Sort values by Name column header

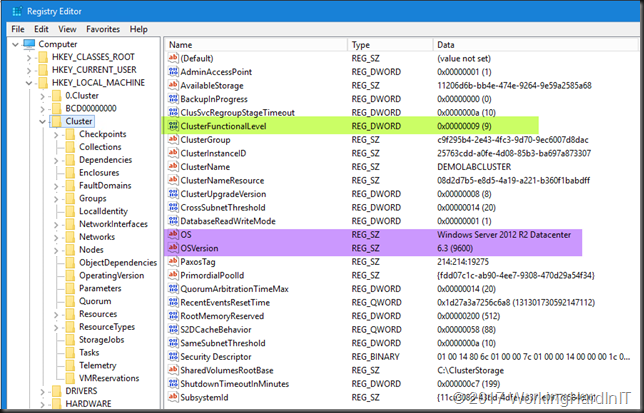click(256, 45)
